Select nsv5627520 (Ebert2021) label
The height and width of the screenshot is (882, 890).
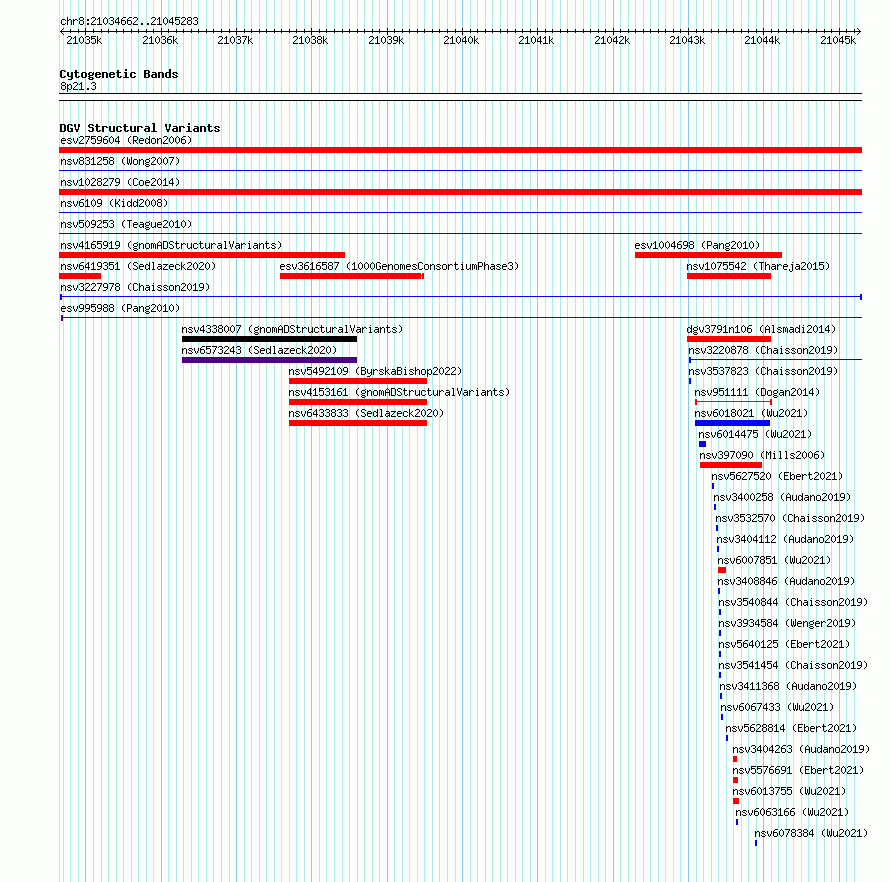(777, 476)
